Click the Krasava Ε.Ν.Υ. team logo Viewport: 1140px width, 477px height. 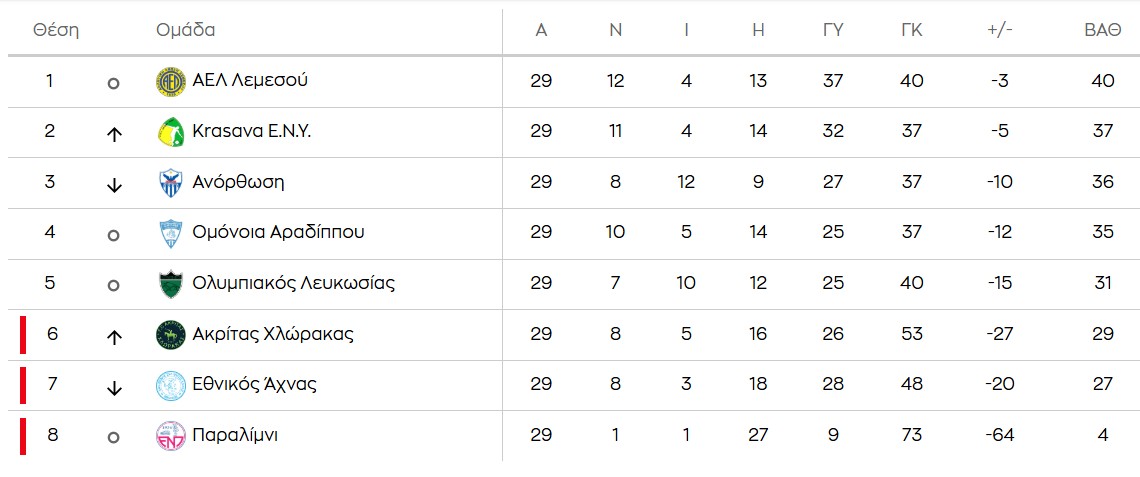pyautogui.click(x=171, y=133)
